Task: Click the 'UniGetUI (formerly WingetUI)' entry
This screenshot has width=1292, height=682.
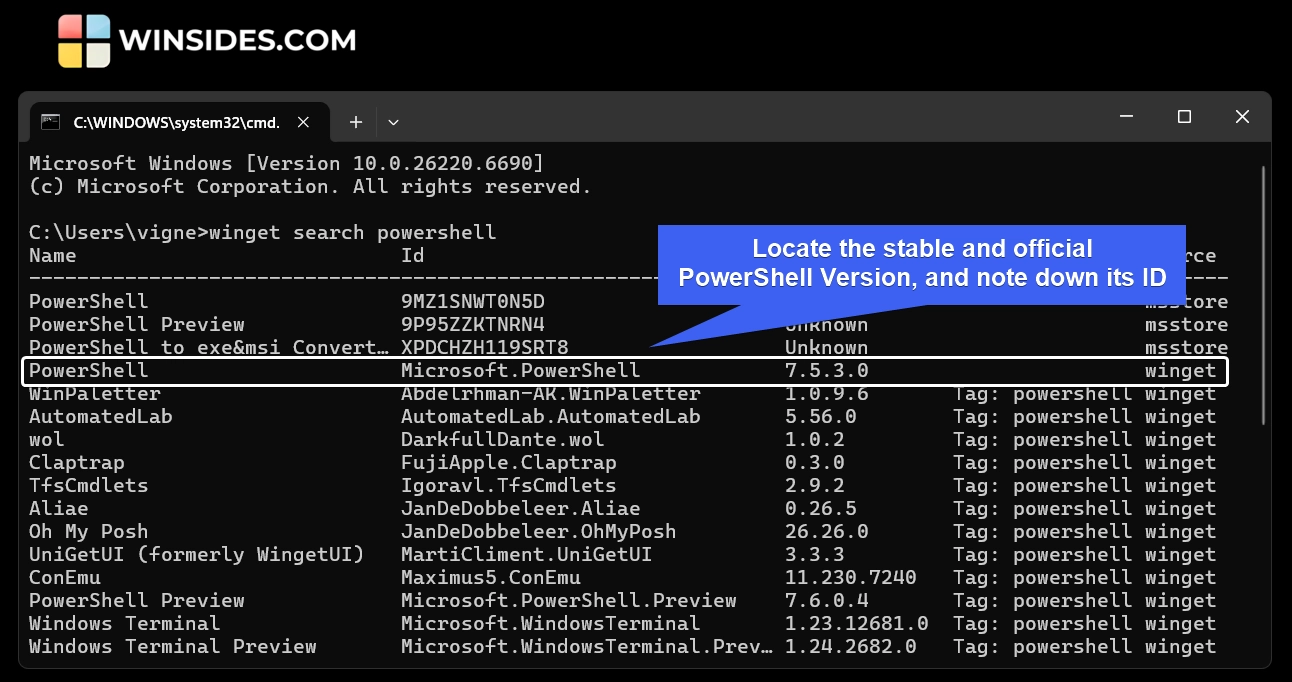Action: pos(196,555)
